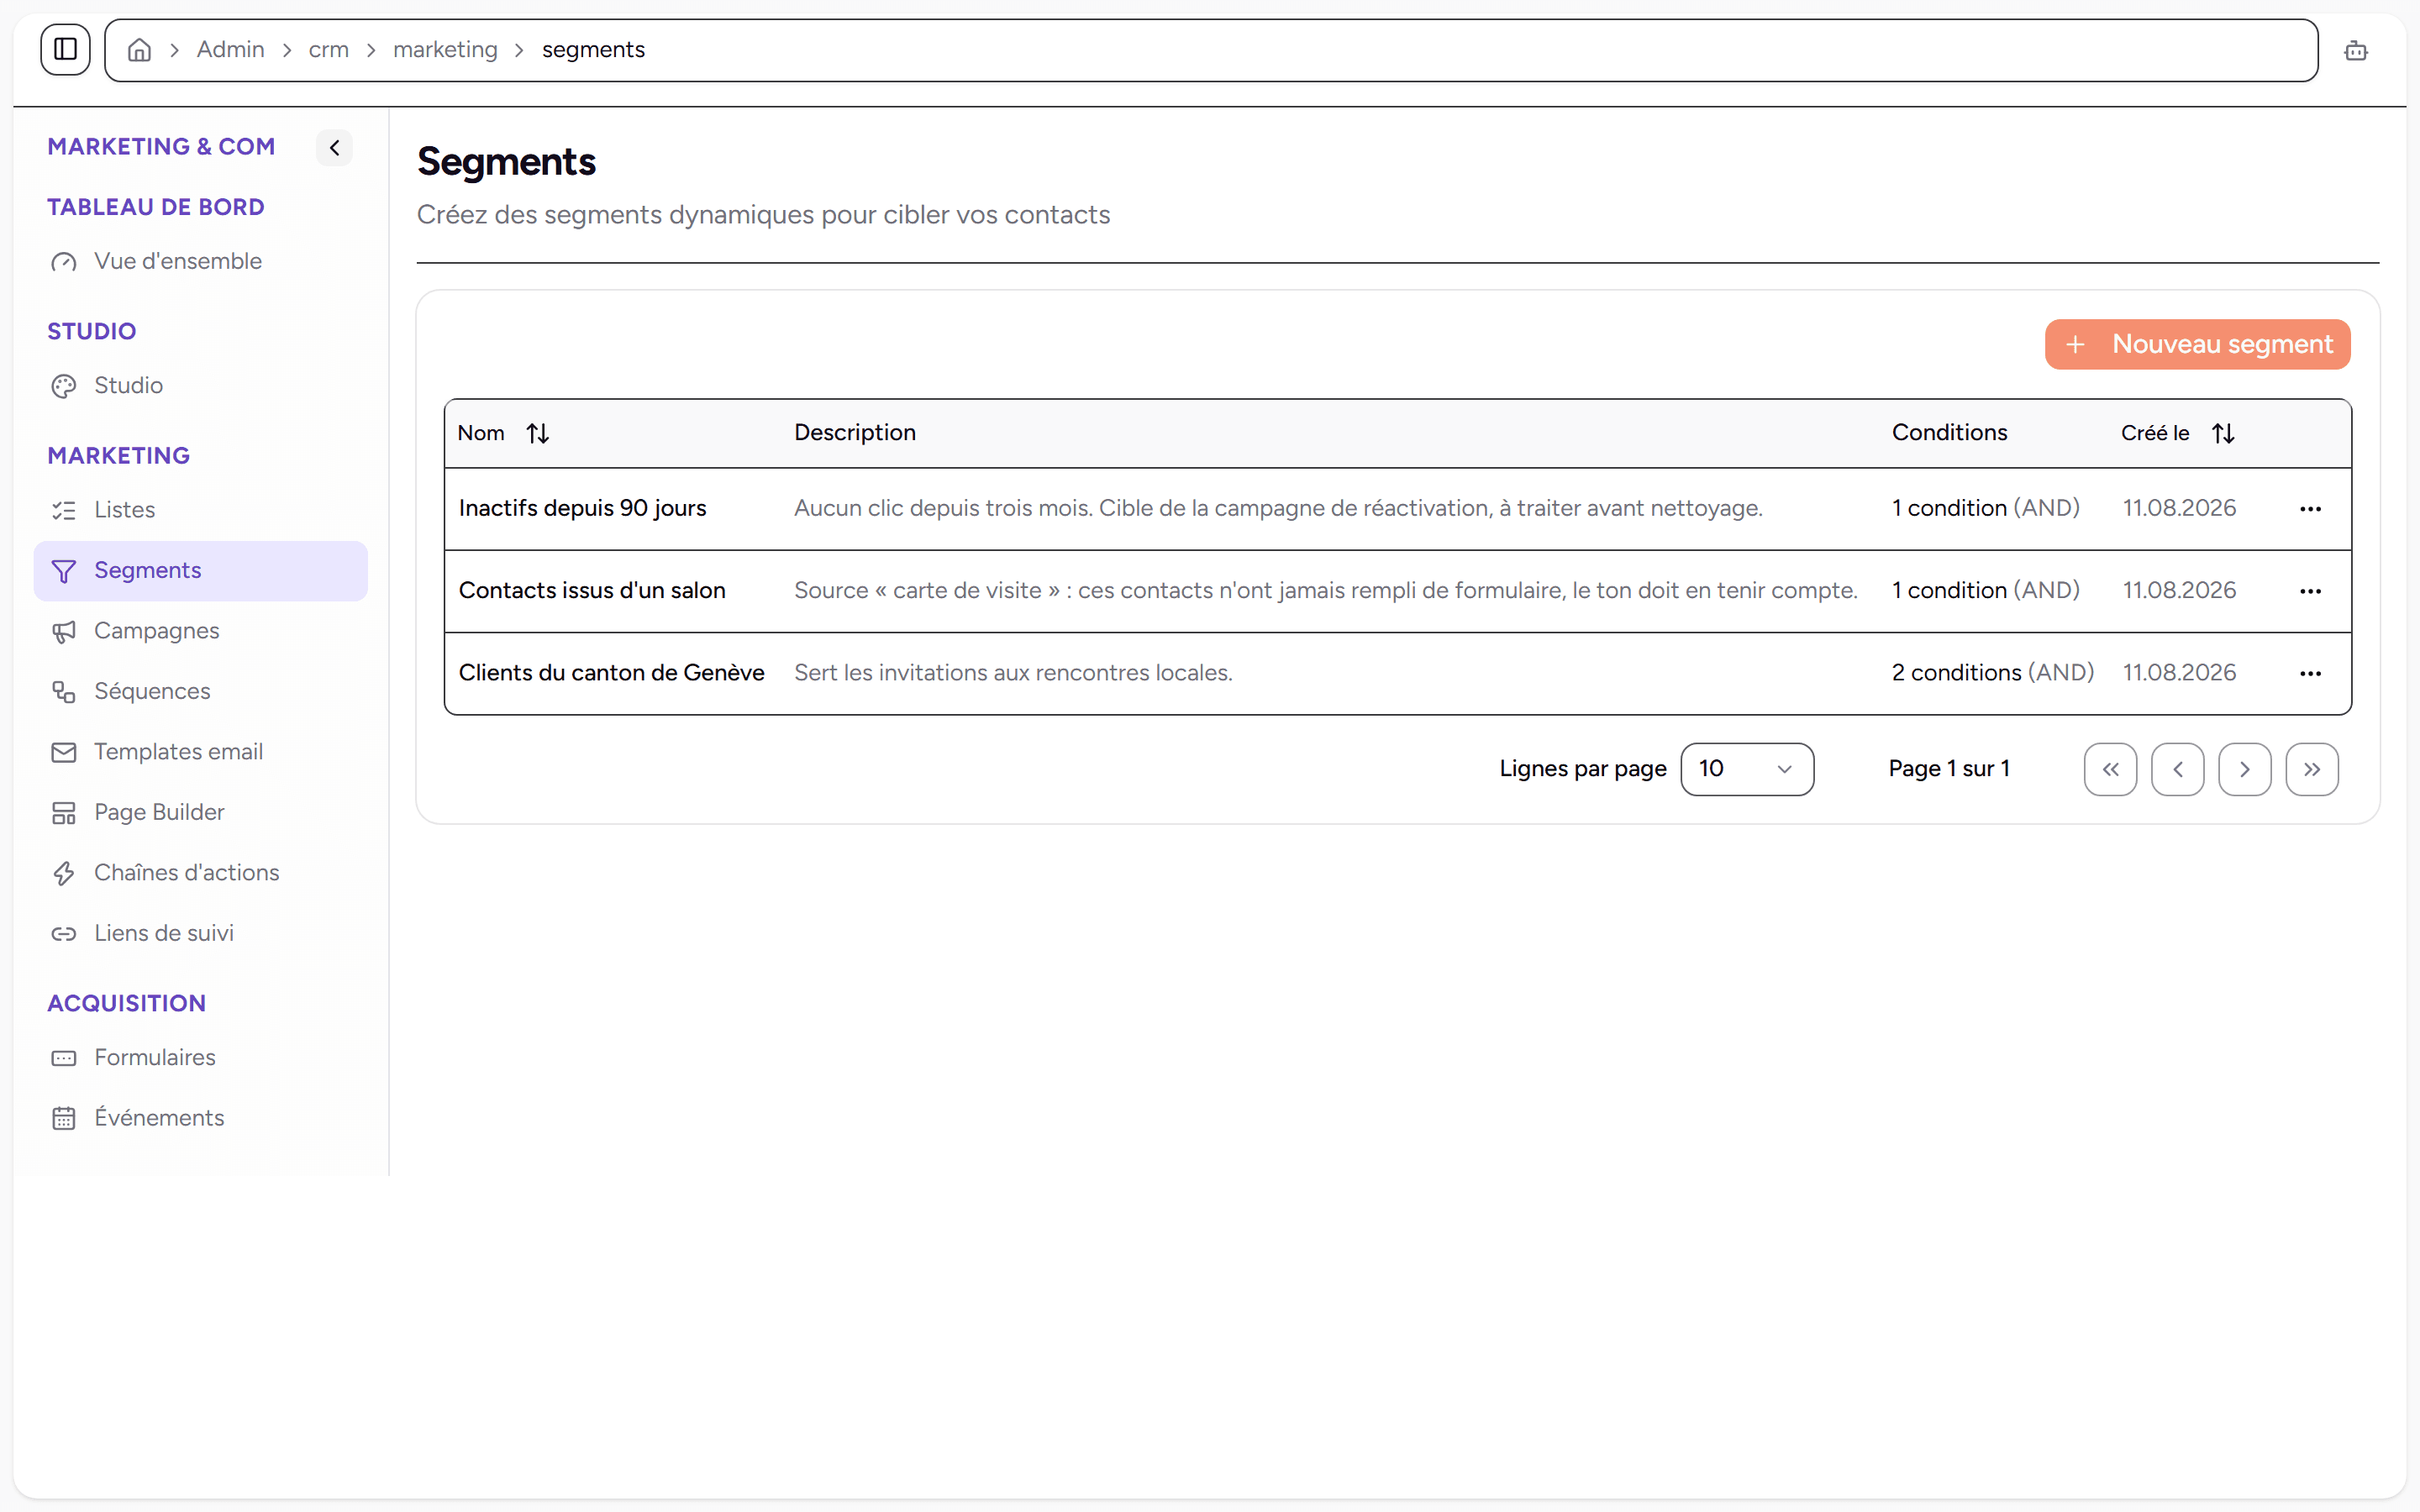Click the Clients du canton de Genève name

[611, 672]
